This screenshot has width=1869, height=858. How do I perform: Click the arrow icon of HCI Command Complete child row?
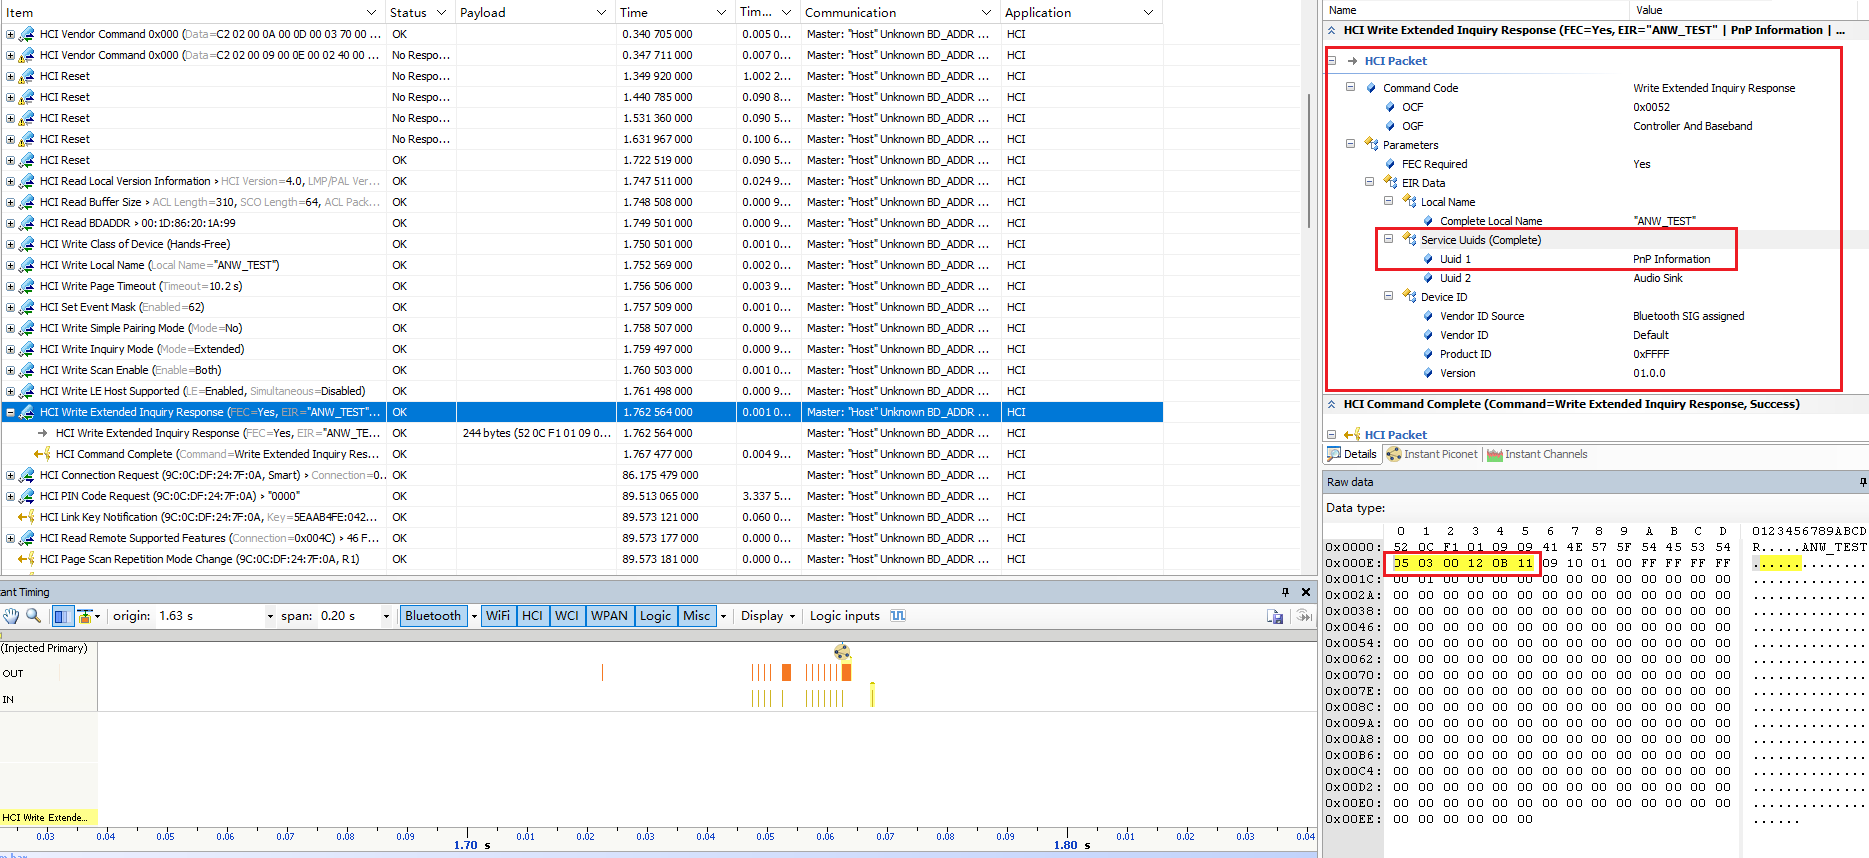pos(43,454)
